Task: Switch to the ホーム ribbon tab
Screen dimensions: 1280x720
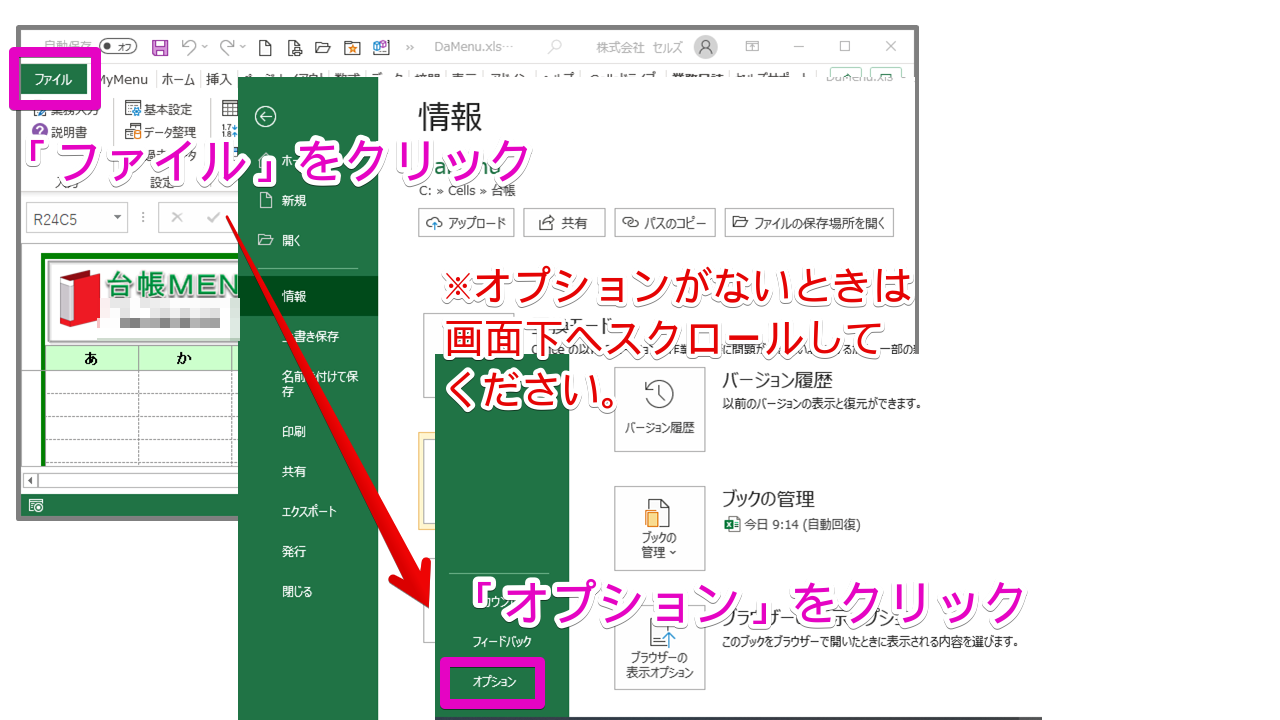Action: point(178,80)
